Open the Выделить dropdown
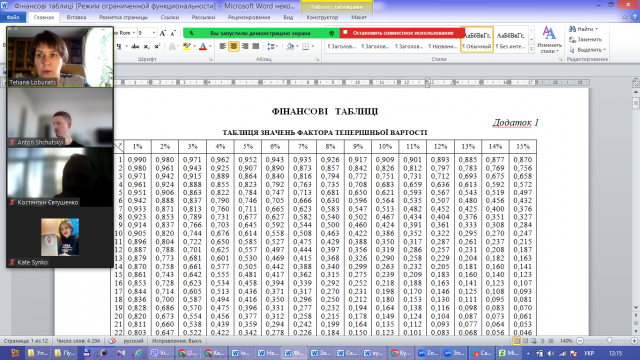This screenshot has height=360, width=640. click(x=588, y=50)
